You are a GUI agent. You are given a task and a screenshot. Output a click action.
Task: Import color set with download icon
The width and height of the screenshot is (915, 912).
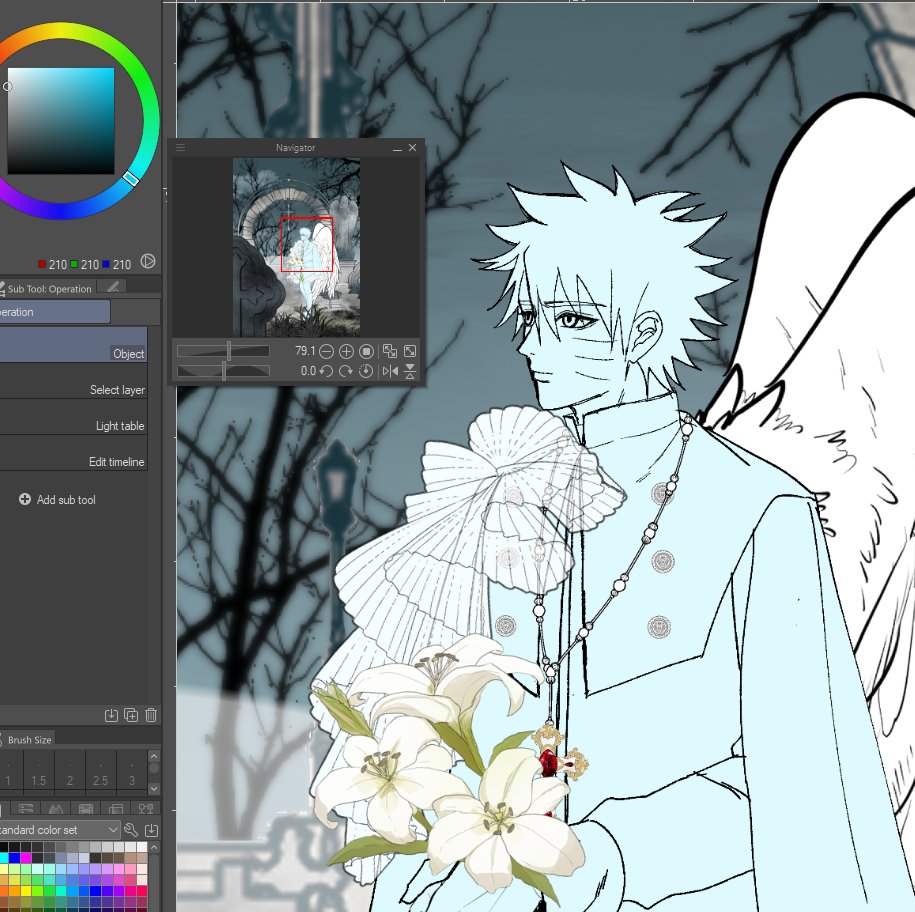pos(151,830)
